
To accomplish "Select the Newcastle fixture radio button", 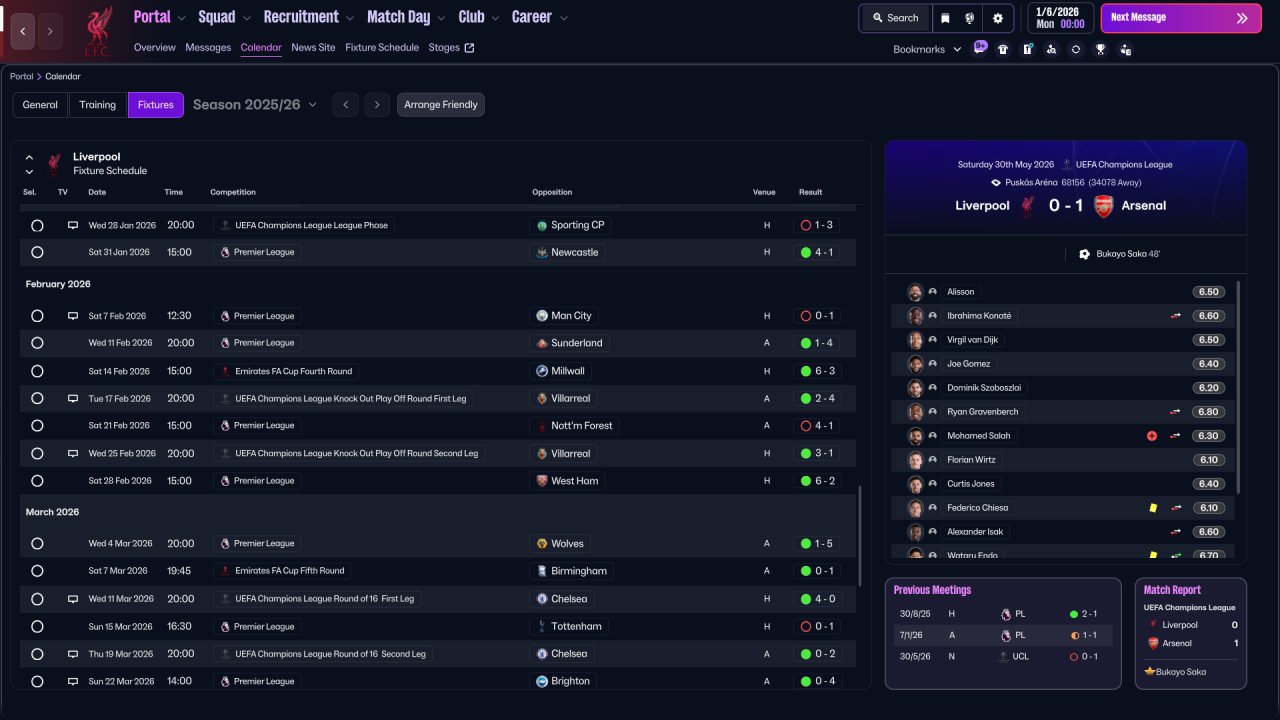I will point(37,253).
